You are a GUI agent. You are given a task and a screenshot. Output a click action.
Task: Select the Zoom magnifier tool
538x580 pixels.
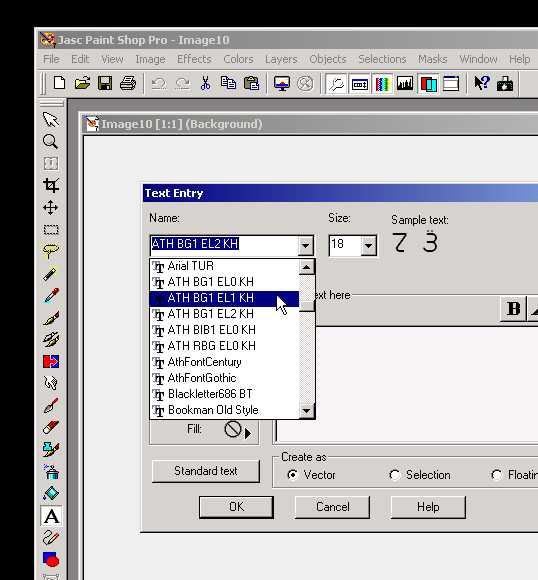point(51,141)
